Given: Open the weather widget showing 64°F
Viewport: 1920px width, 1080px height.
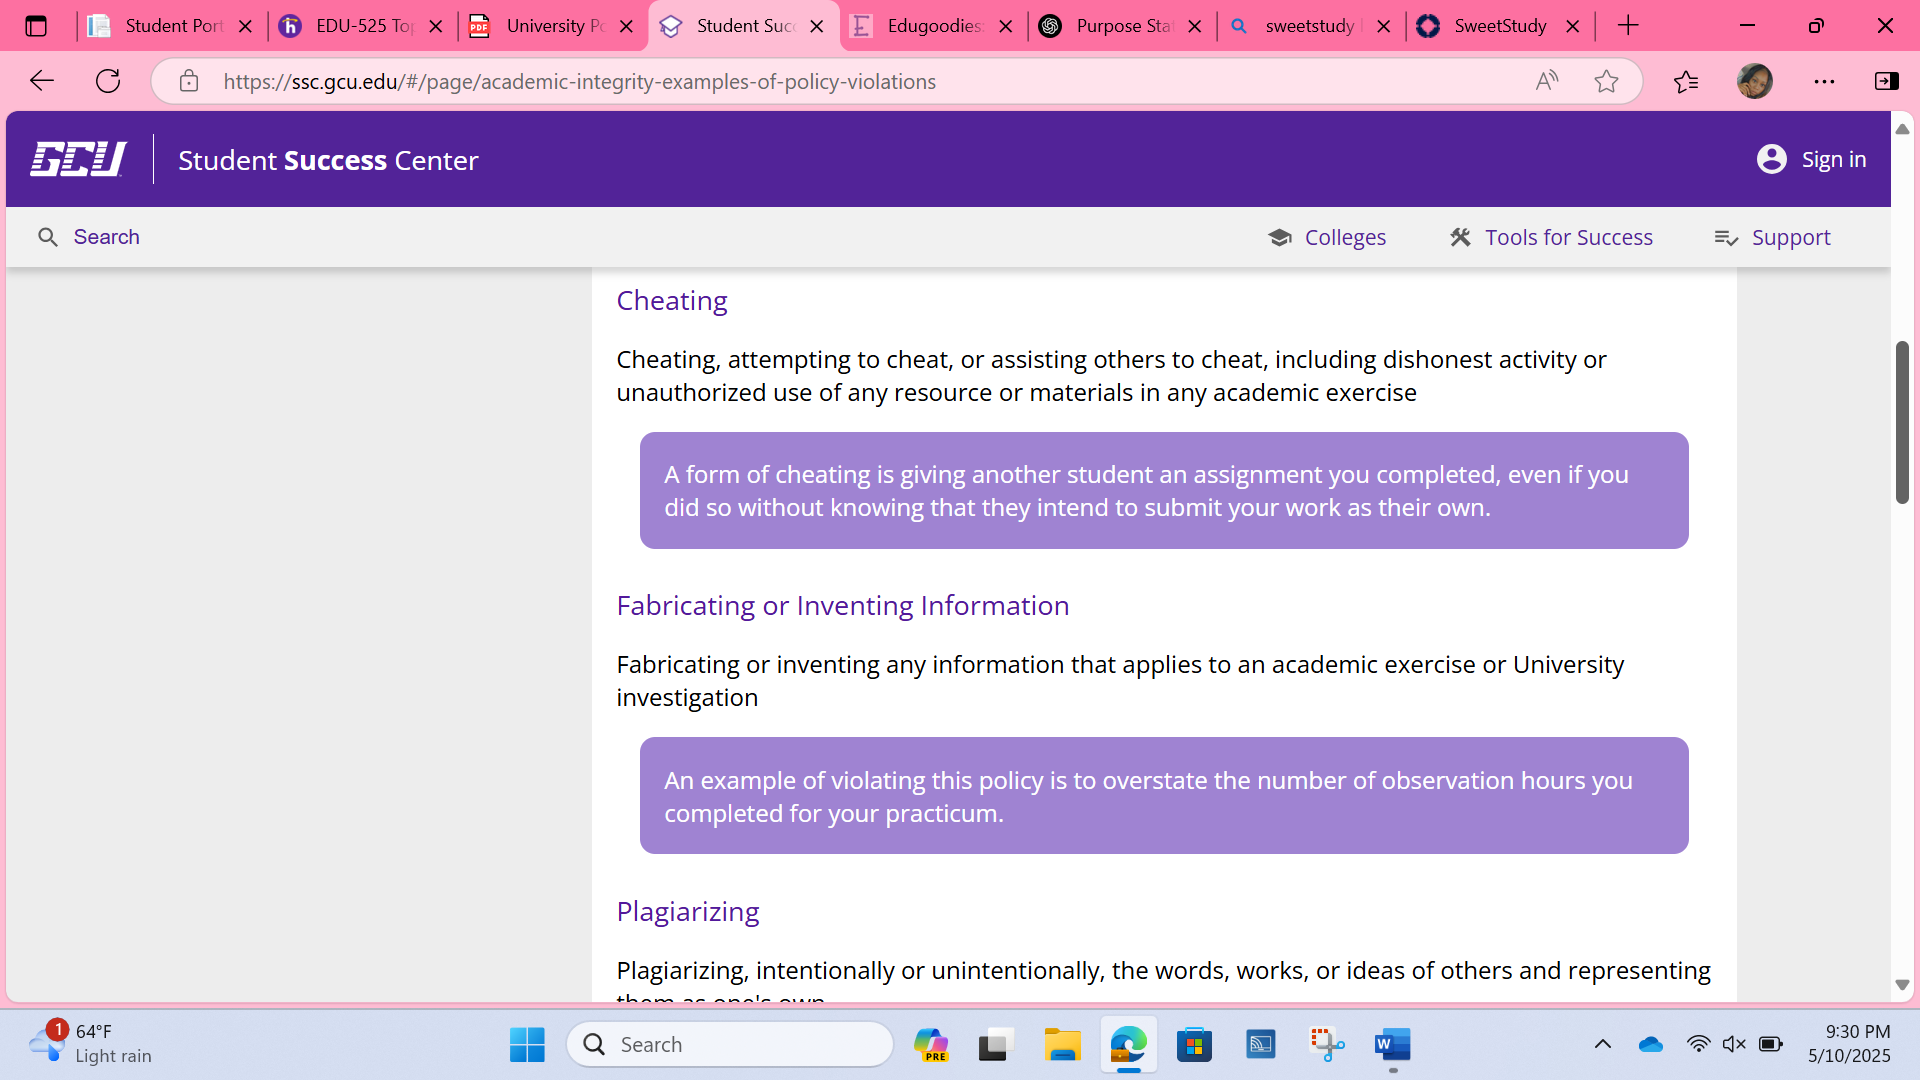Looking at the screenshot, I should coord(90,1044).
